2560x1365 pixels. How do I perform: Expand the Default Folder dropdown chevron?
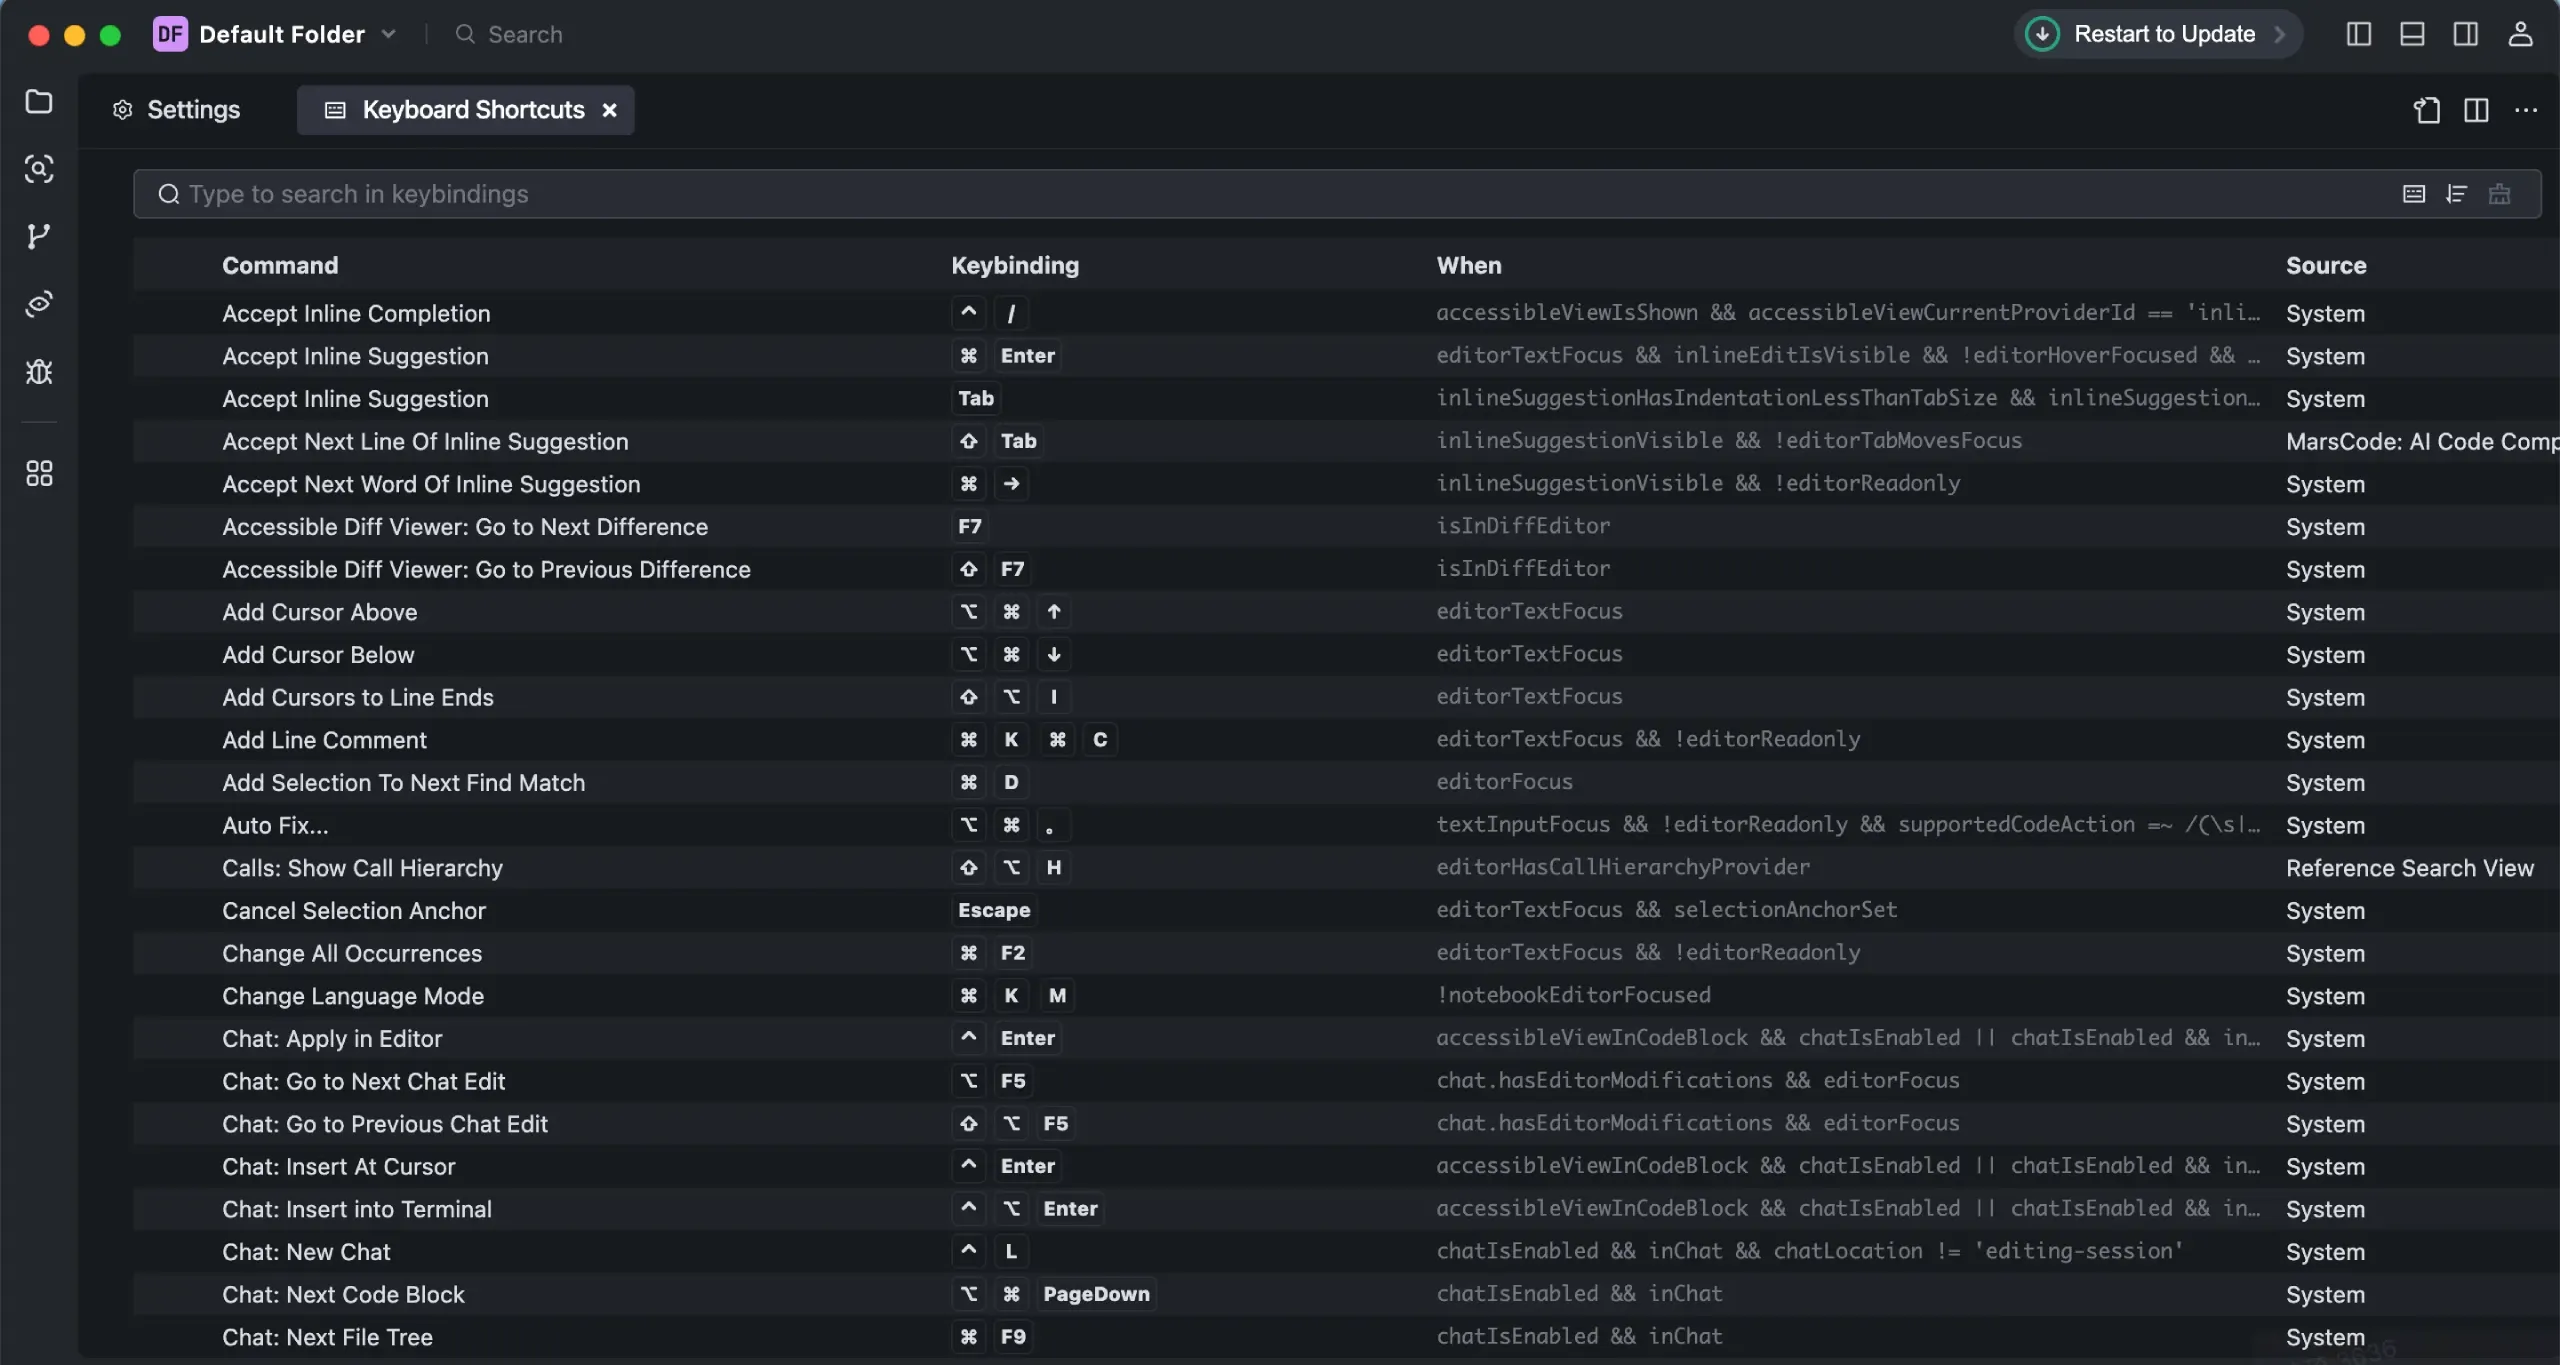pyautogui.click(x=389, y=34)
